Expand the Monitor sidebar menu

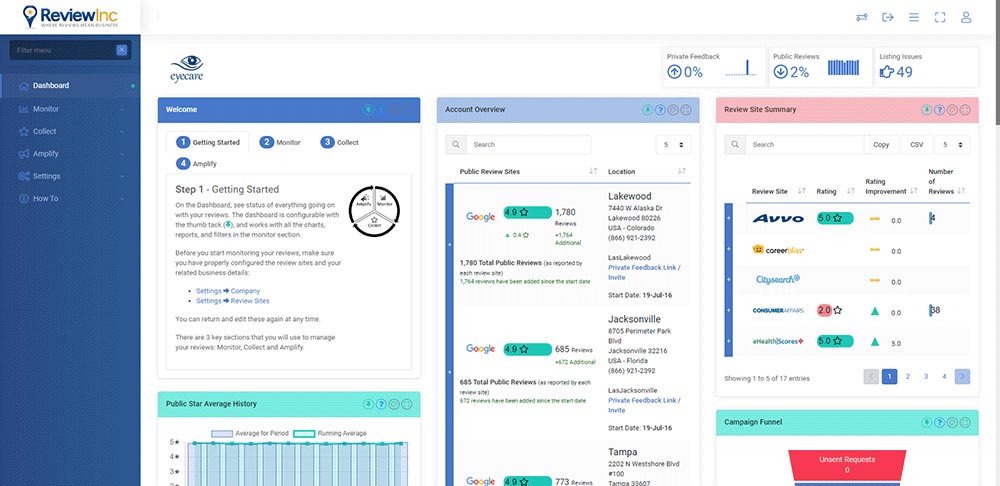[70, 109]
